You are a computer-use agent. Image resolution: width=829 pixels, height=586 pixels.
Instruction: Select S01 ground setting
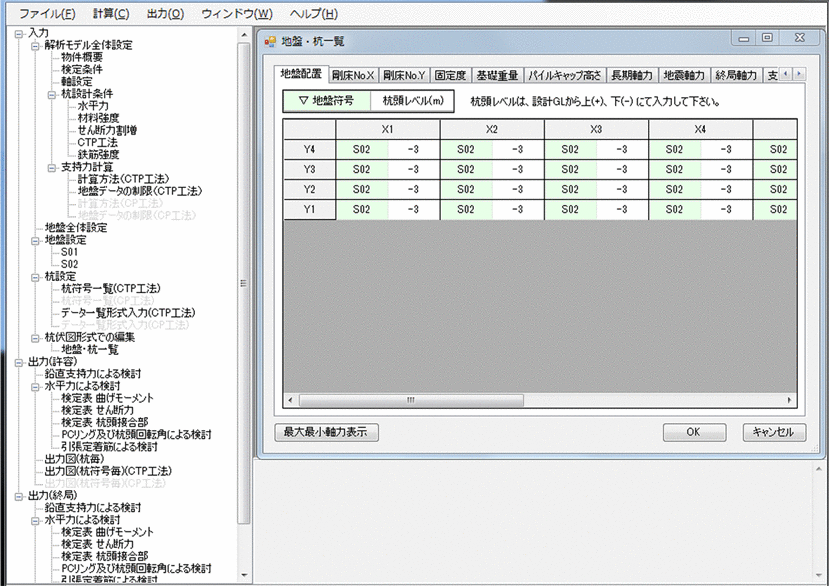69,252
